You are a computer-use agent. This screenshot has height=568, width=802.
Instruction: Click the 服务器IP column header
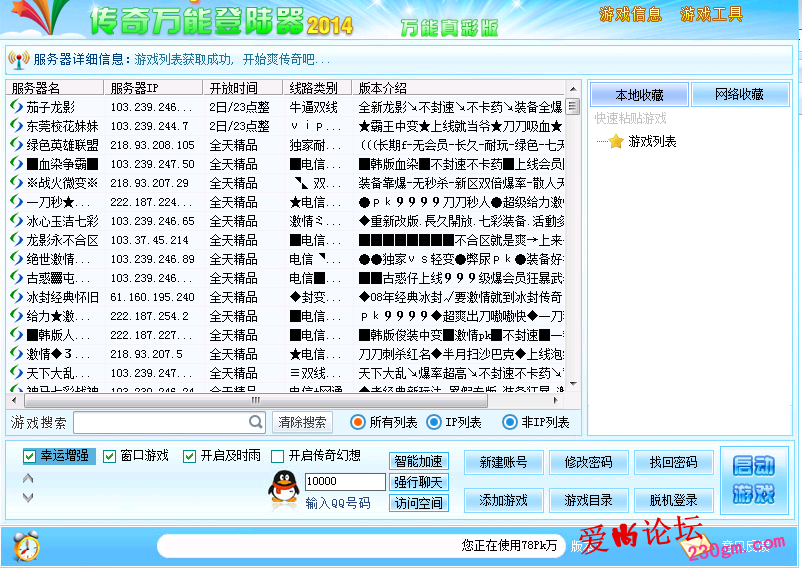pos(153,88)
